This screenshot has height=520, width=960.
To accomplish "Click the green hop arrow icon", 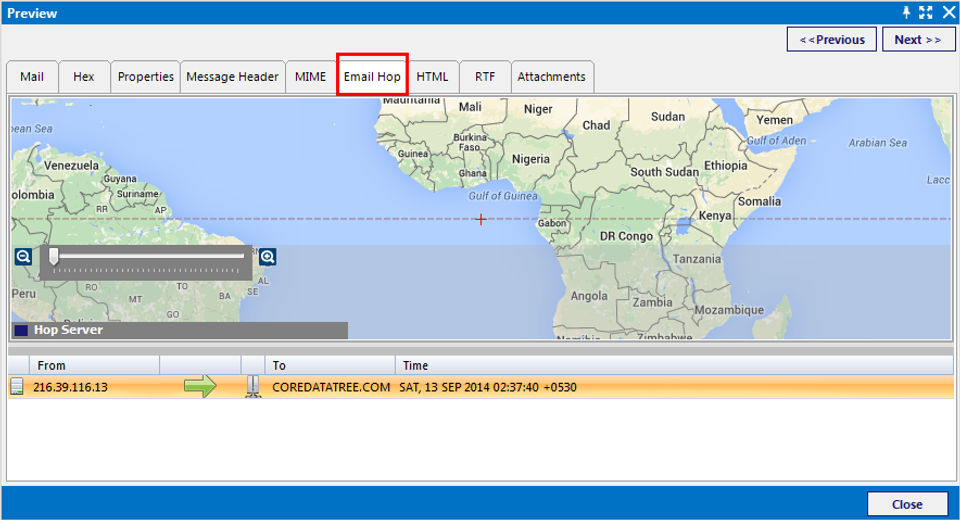I will (200, 386).
